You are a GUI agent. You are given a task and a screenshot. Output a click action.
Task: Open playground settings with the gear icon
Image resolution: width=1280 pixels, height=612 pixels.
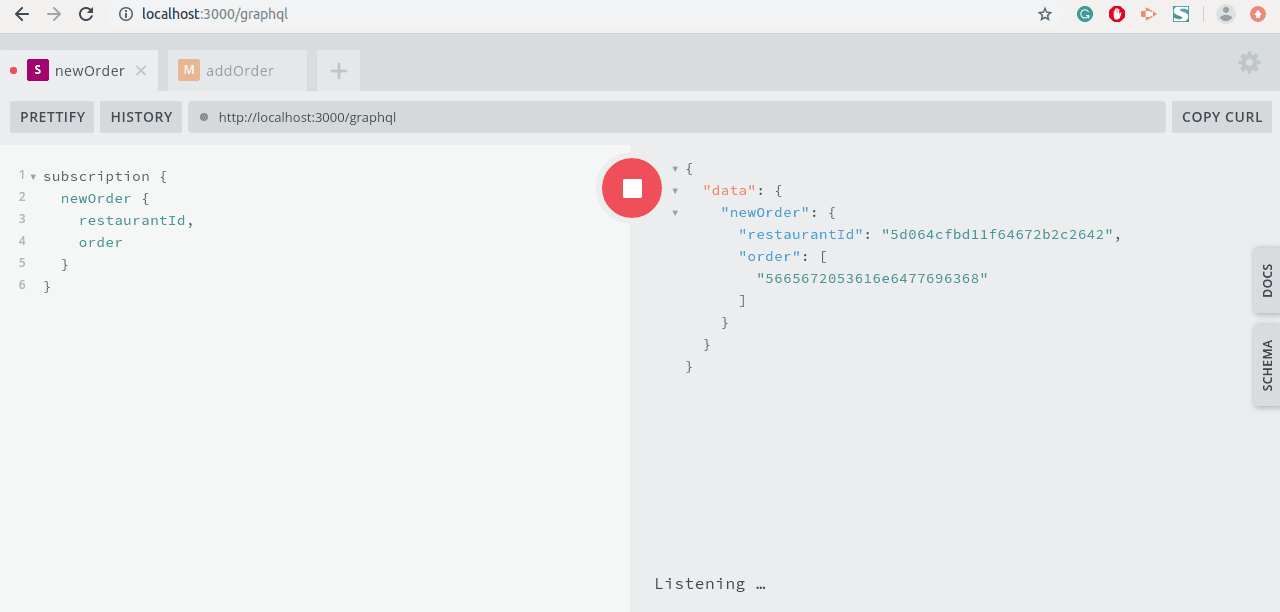[x=1248, y=62]
